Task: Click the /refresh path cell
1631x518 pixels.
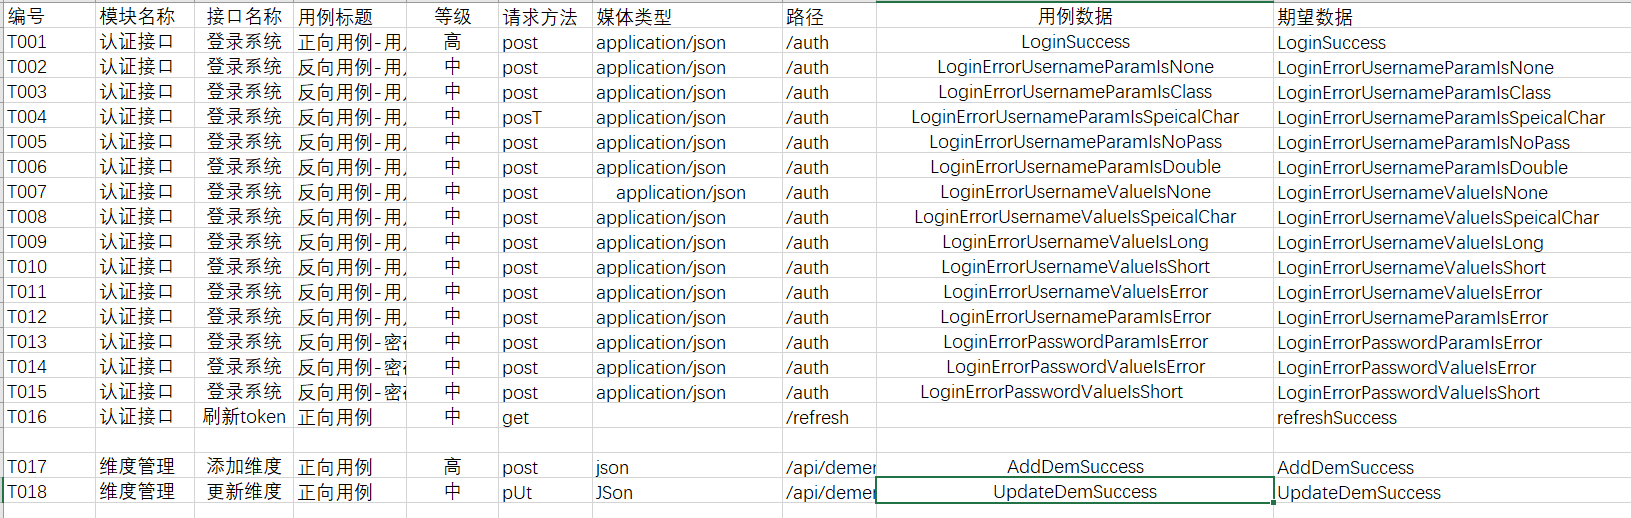Action: pyautogui.click(x=817, y=417)
